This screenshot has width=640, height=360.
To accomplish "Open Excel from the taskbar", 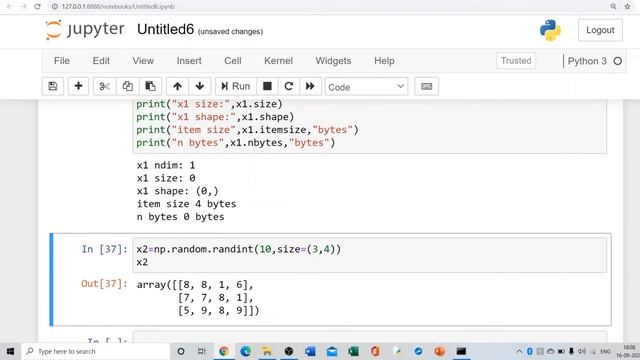I will tap(353, 351).
